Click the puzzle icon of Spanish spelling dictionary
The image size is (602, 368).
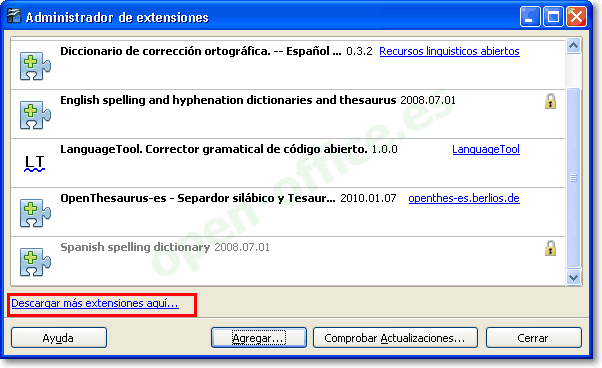point(35,262)
